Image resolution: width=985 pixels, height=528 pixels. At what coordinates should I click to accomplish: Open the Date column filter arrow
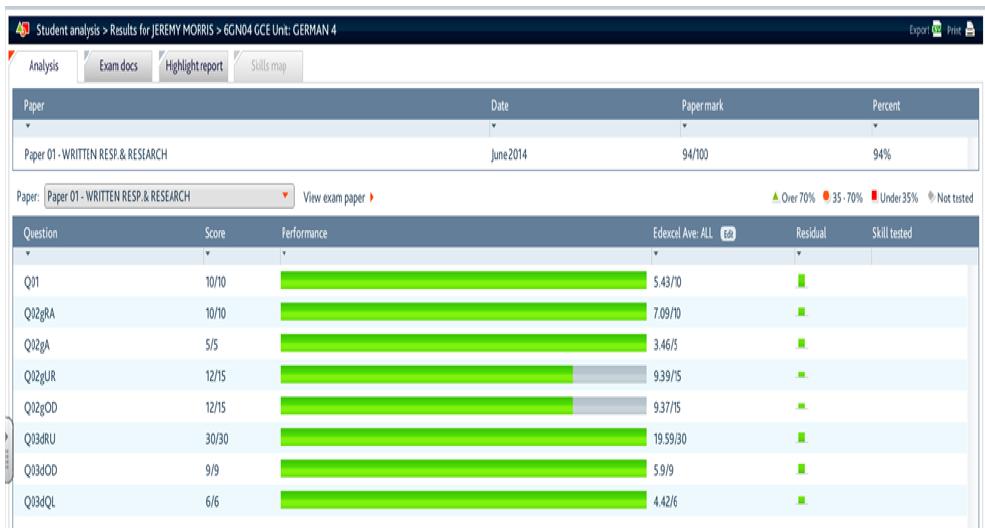495,127
